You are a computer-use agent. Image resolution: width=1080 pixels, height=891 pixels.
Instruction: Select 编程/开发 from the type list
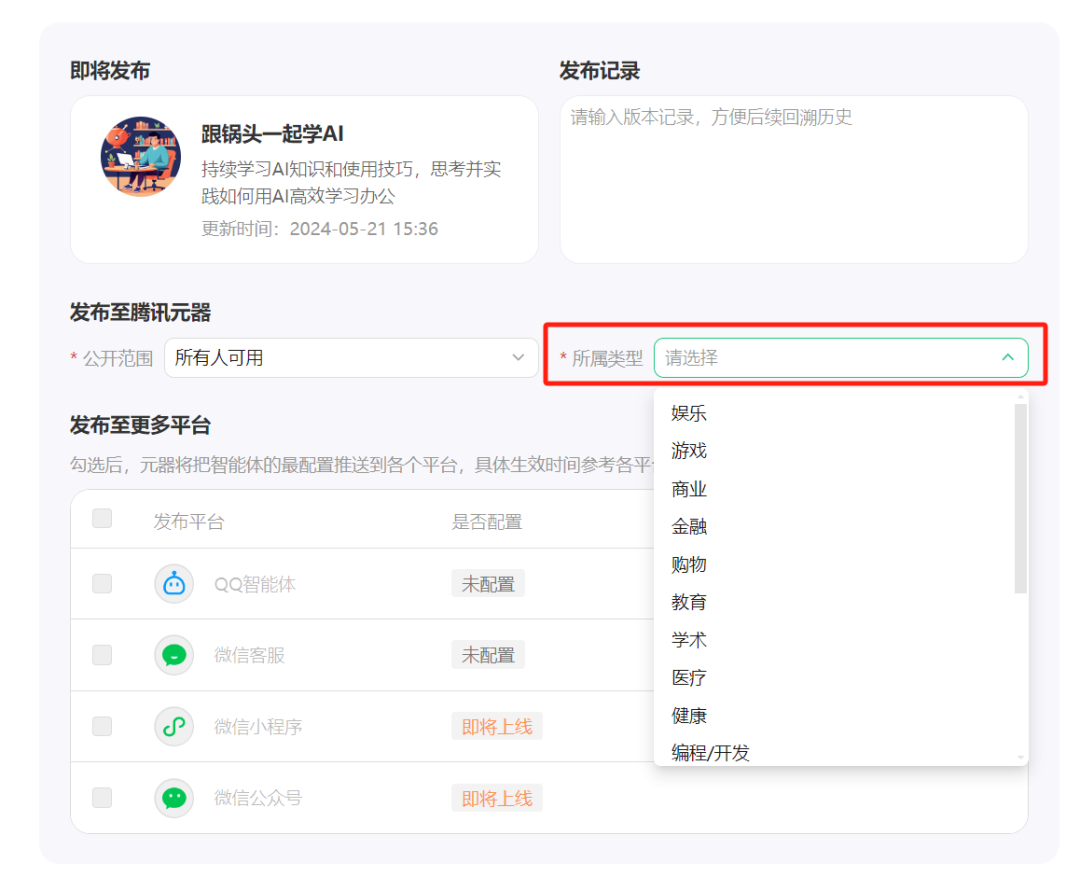click(710, 753)
